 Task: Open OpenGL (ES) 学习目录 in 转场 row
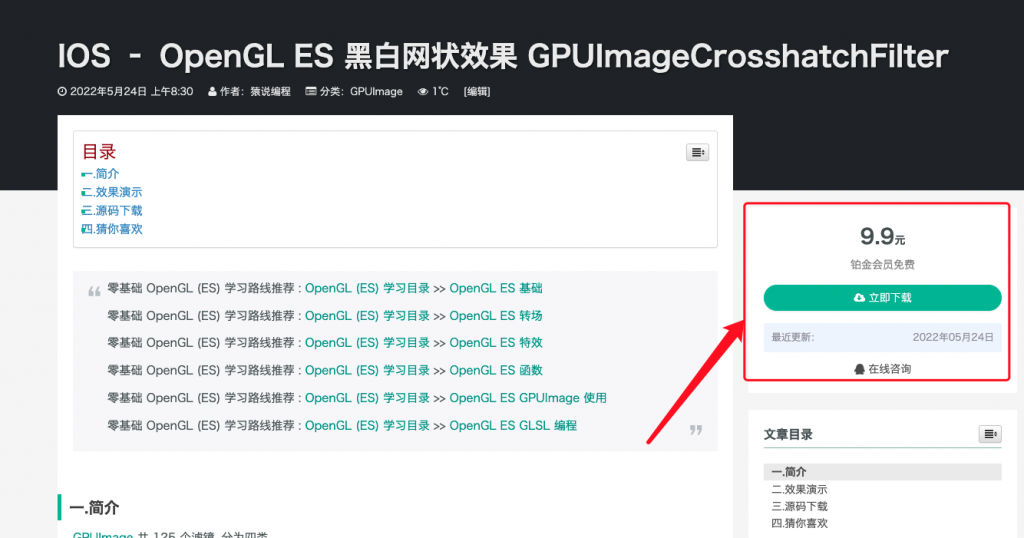point(367,315)
